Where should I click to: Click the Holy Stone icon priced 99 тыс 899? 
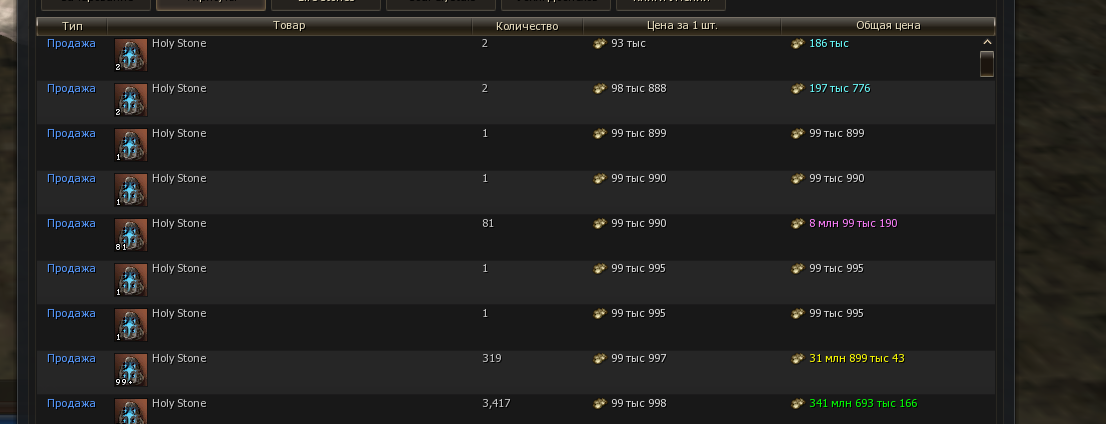131,146
